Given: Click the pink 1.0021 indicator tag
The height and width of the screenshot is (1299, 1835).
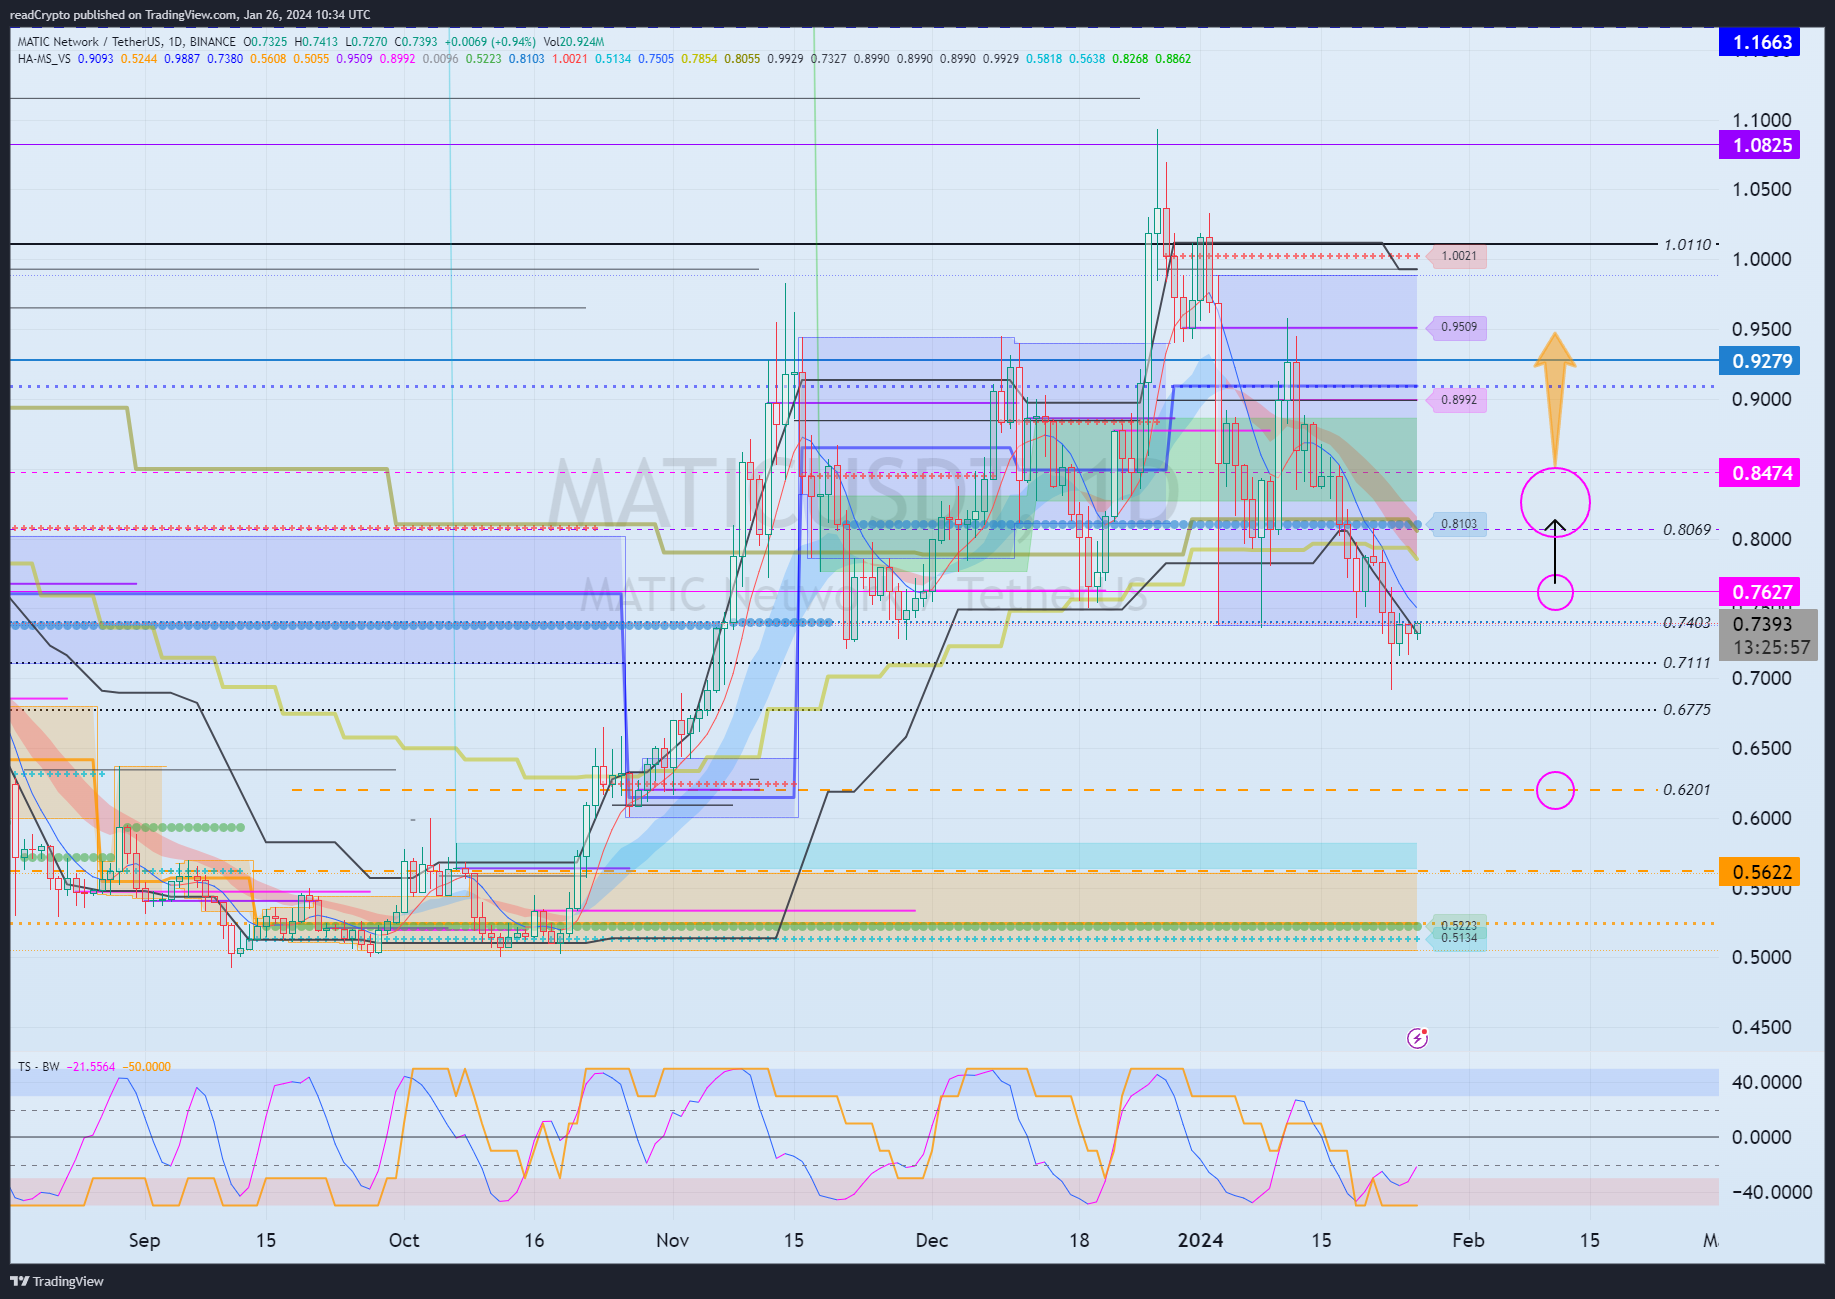Looking at the screenshot, I should click(1457, 256).
